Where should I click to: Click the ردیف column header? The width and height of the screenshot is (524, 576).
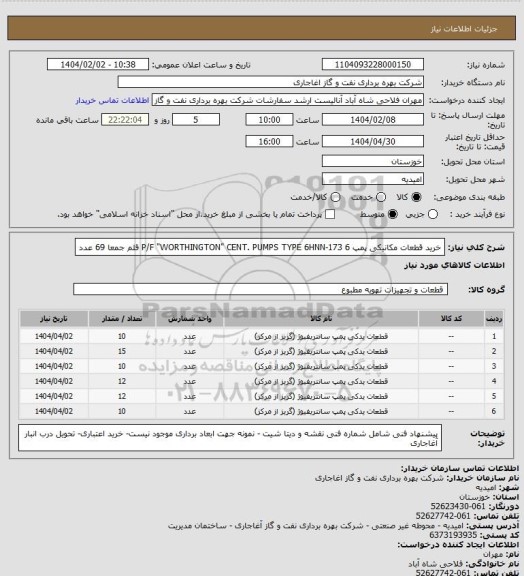coord(494,318)
